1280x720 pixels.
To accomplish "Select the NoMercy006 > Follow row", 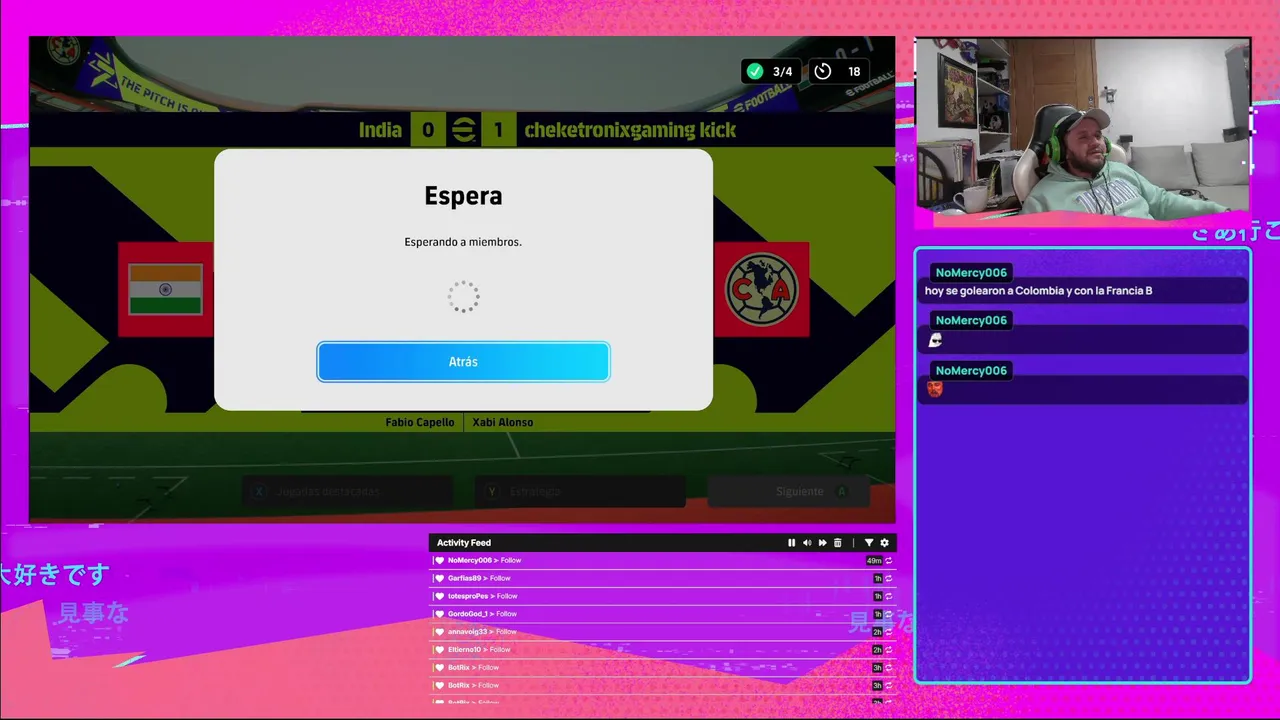I will coord(662,561).
